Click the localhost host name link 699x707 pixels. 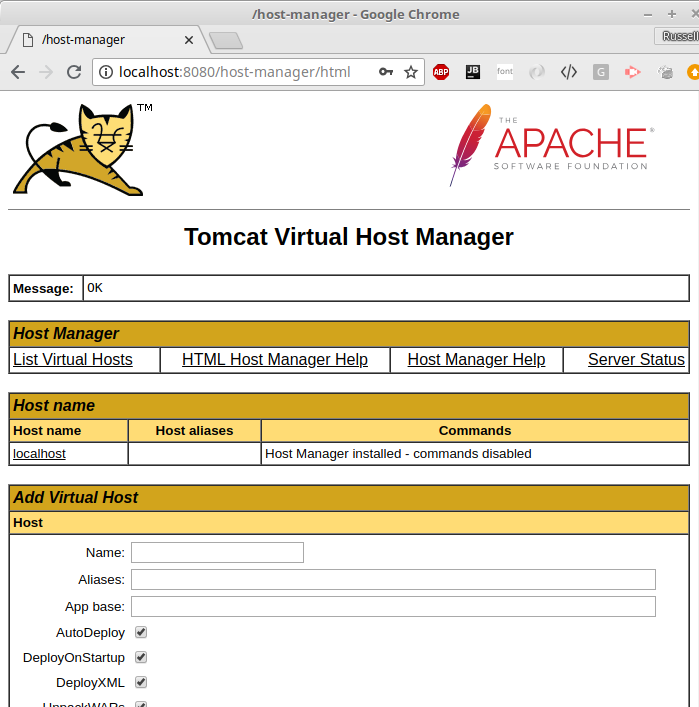pyautogui.click(x=39, y=454)
